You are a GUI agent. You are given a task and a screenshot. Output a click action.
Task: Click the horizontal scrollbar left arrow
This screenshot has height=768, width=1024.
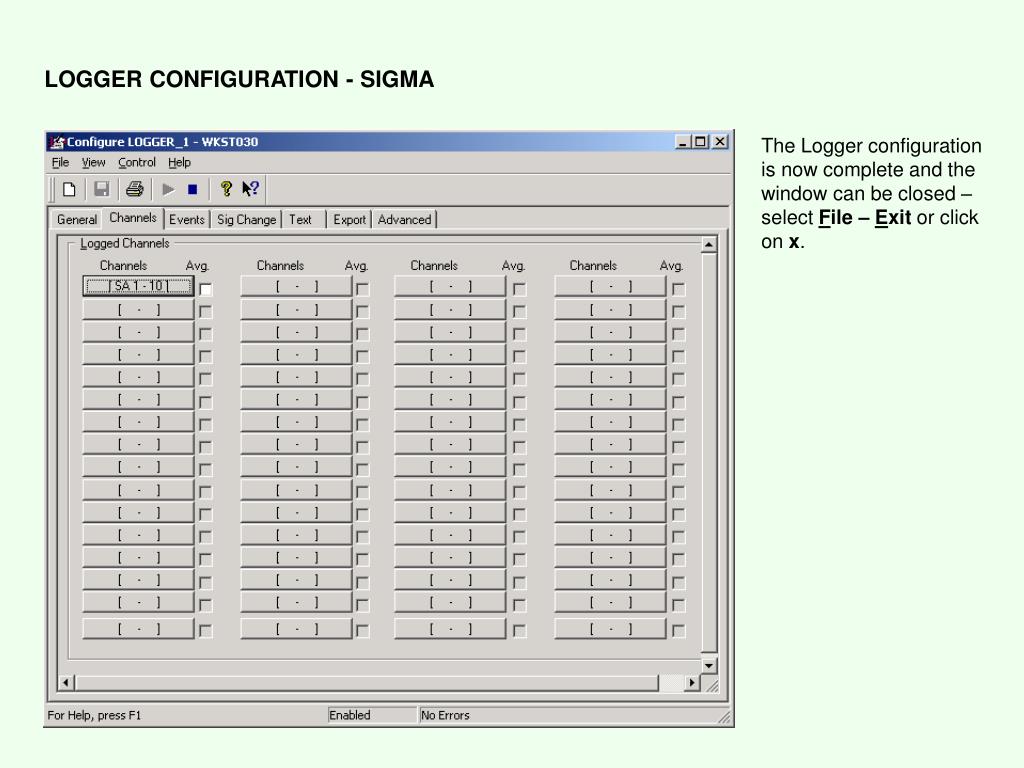tap(65, 683)
